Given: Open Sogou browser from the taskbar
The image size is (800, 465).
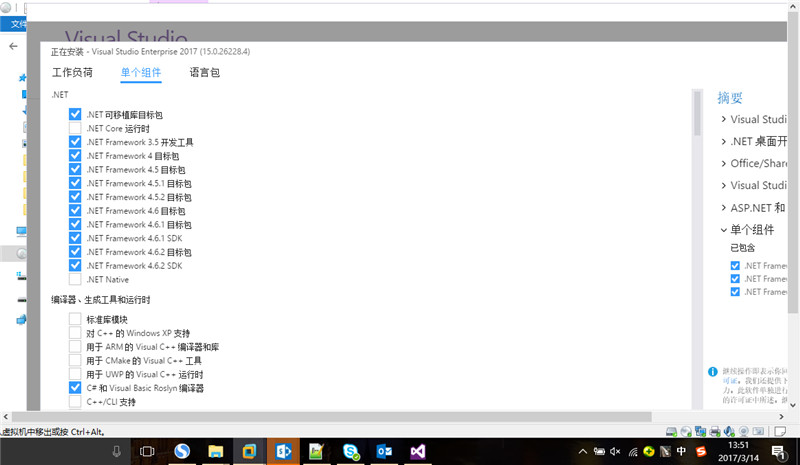Looking at the screenshot, I should [182, 451].
